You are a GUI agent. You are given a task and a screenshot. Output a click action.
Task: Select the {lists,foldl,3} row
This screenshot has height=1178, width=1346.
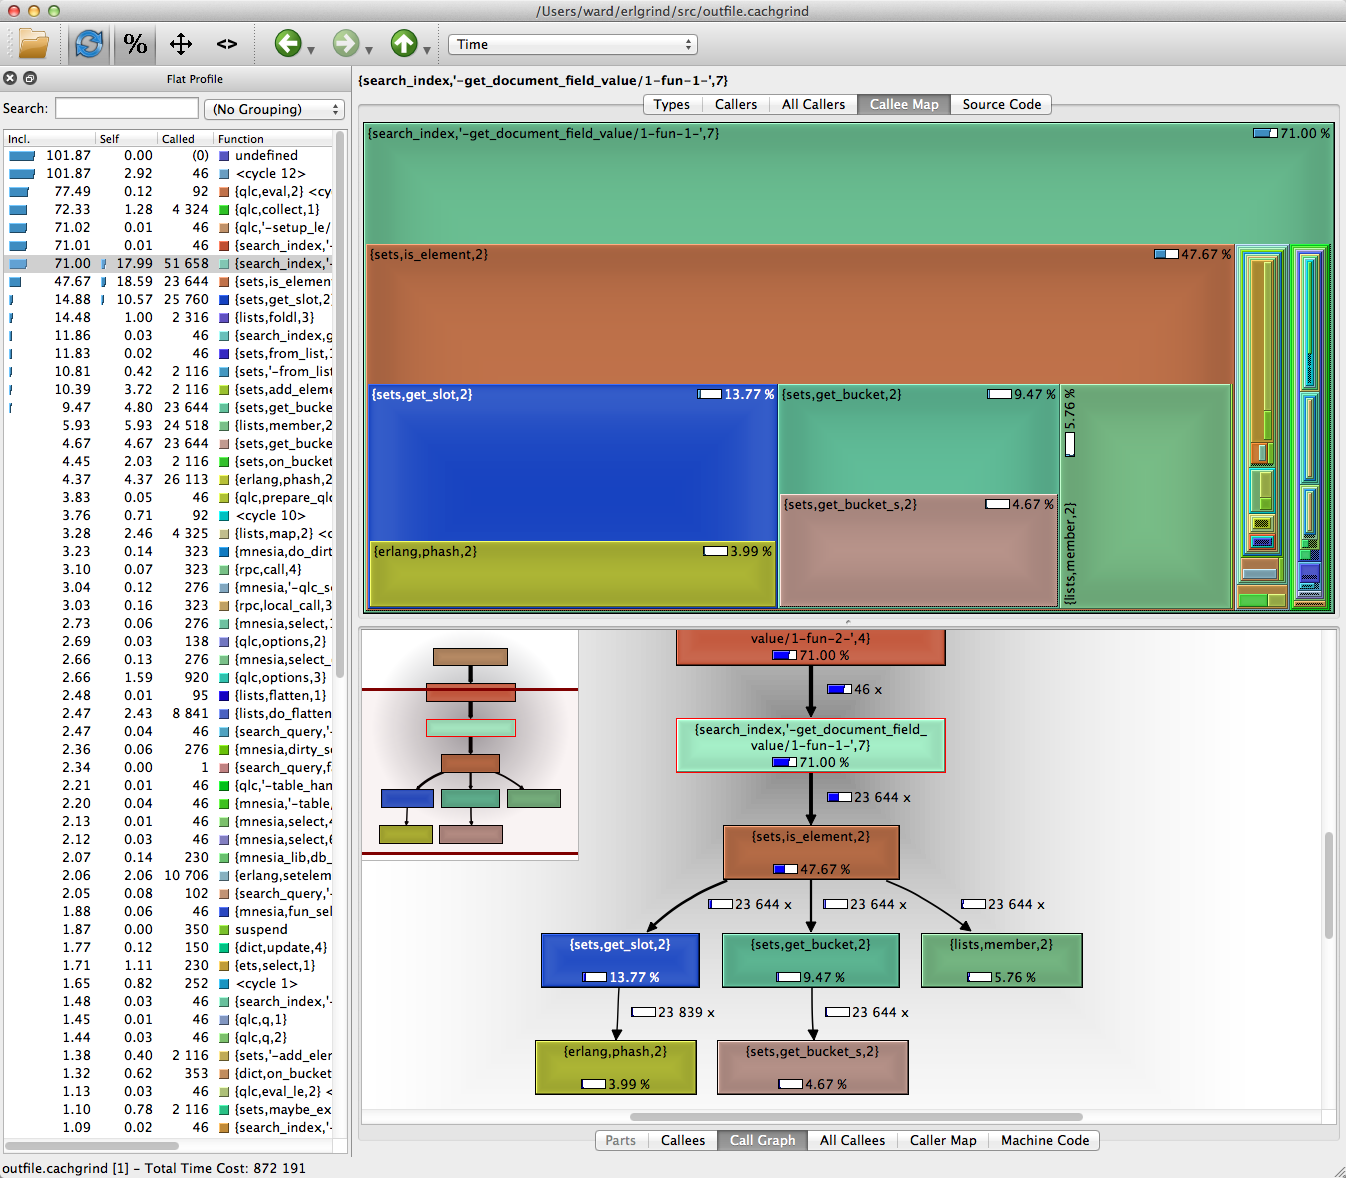(168, 317)
